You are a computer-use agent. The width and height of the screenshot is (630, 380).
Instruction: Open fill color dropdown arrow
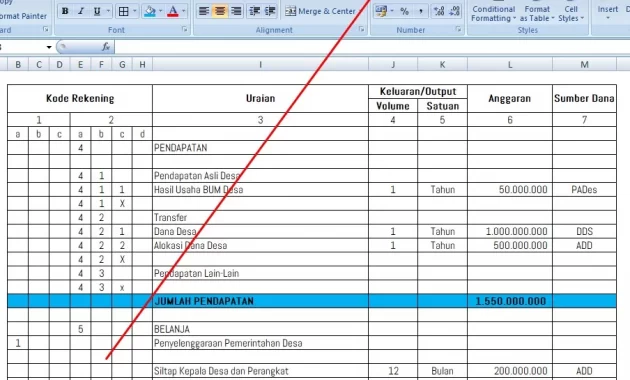(161, 11)
